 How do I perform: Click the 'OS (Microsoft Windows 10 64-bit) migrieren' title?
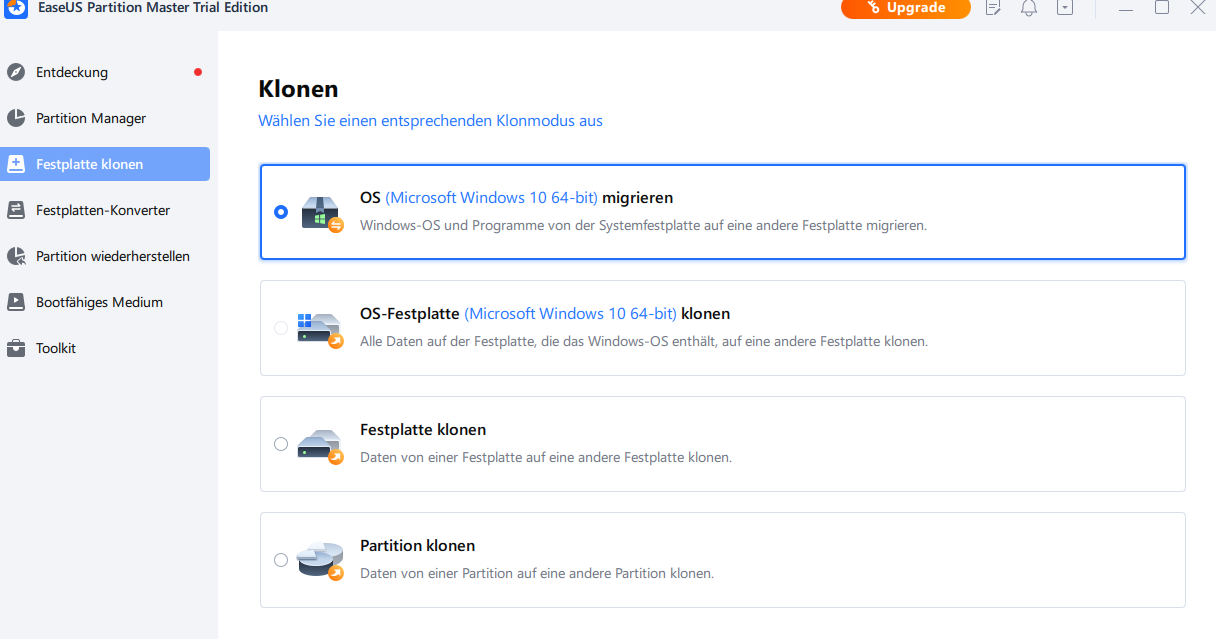click(x=516, y=198)
